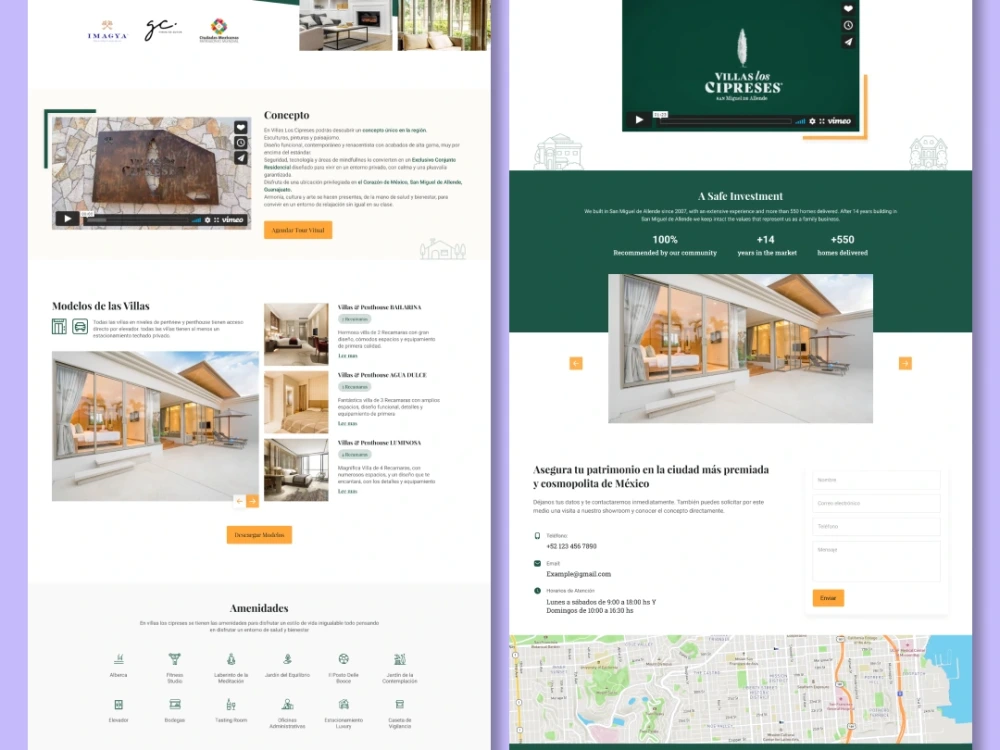Viewport: 1000px width, 750px height.
Task: Click the Estacionamiento Luxury icon
Action: [344, 705]
